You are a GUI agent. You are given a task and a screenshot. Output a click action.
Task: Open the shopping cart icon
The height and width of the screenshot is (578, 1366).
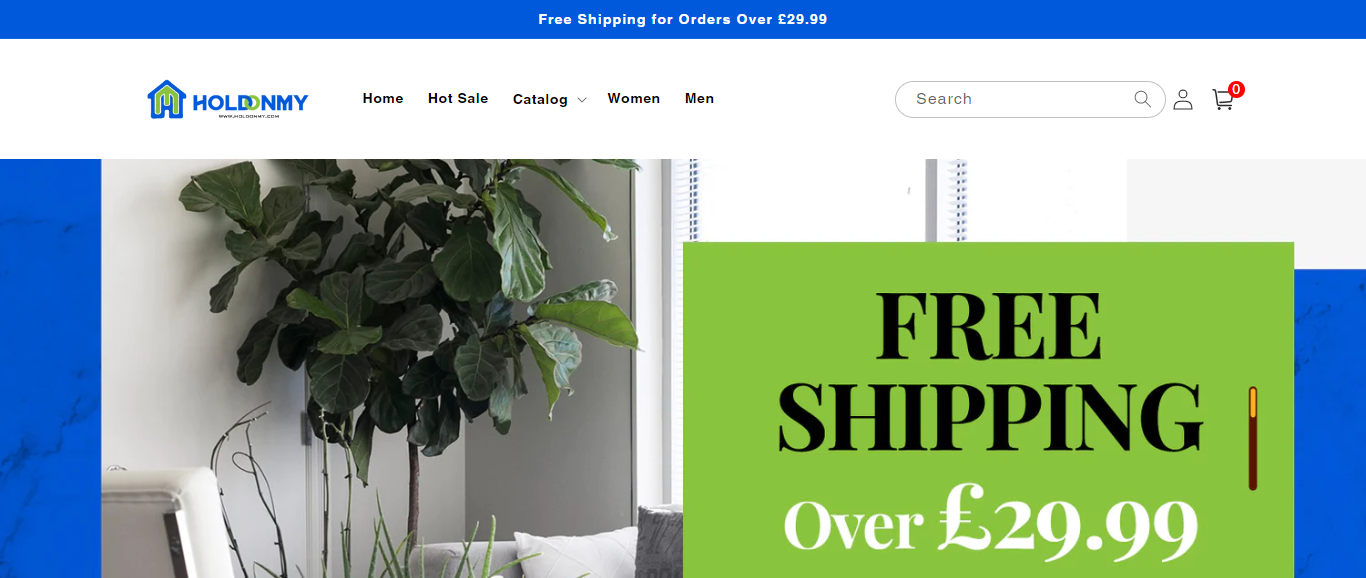click(1222, 100)
